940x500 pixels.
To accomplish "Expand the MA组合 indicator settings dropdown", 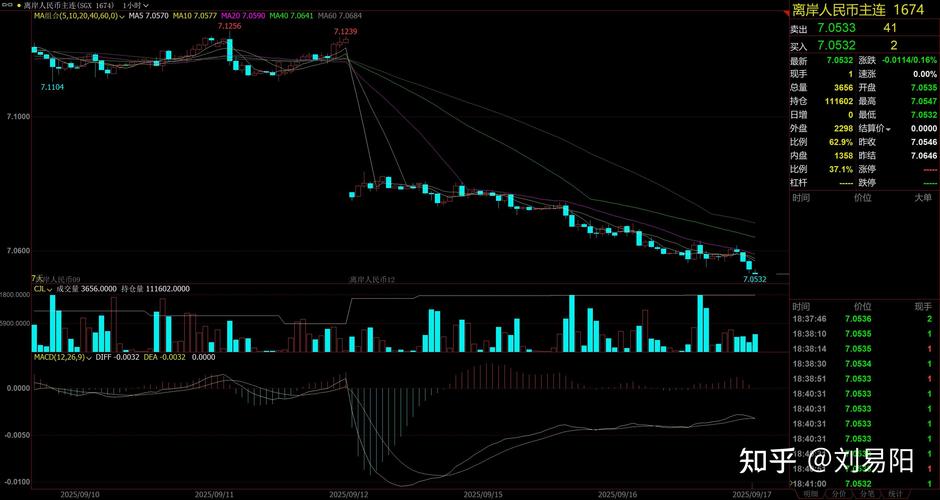I will (x=119, y=17).
